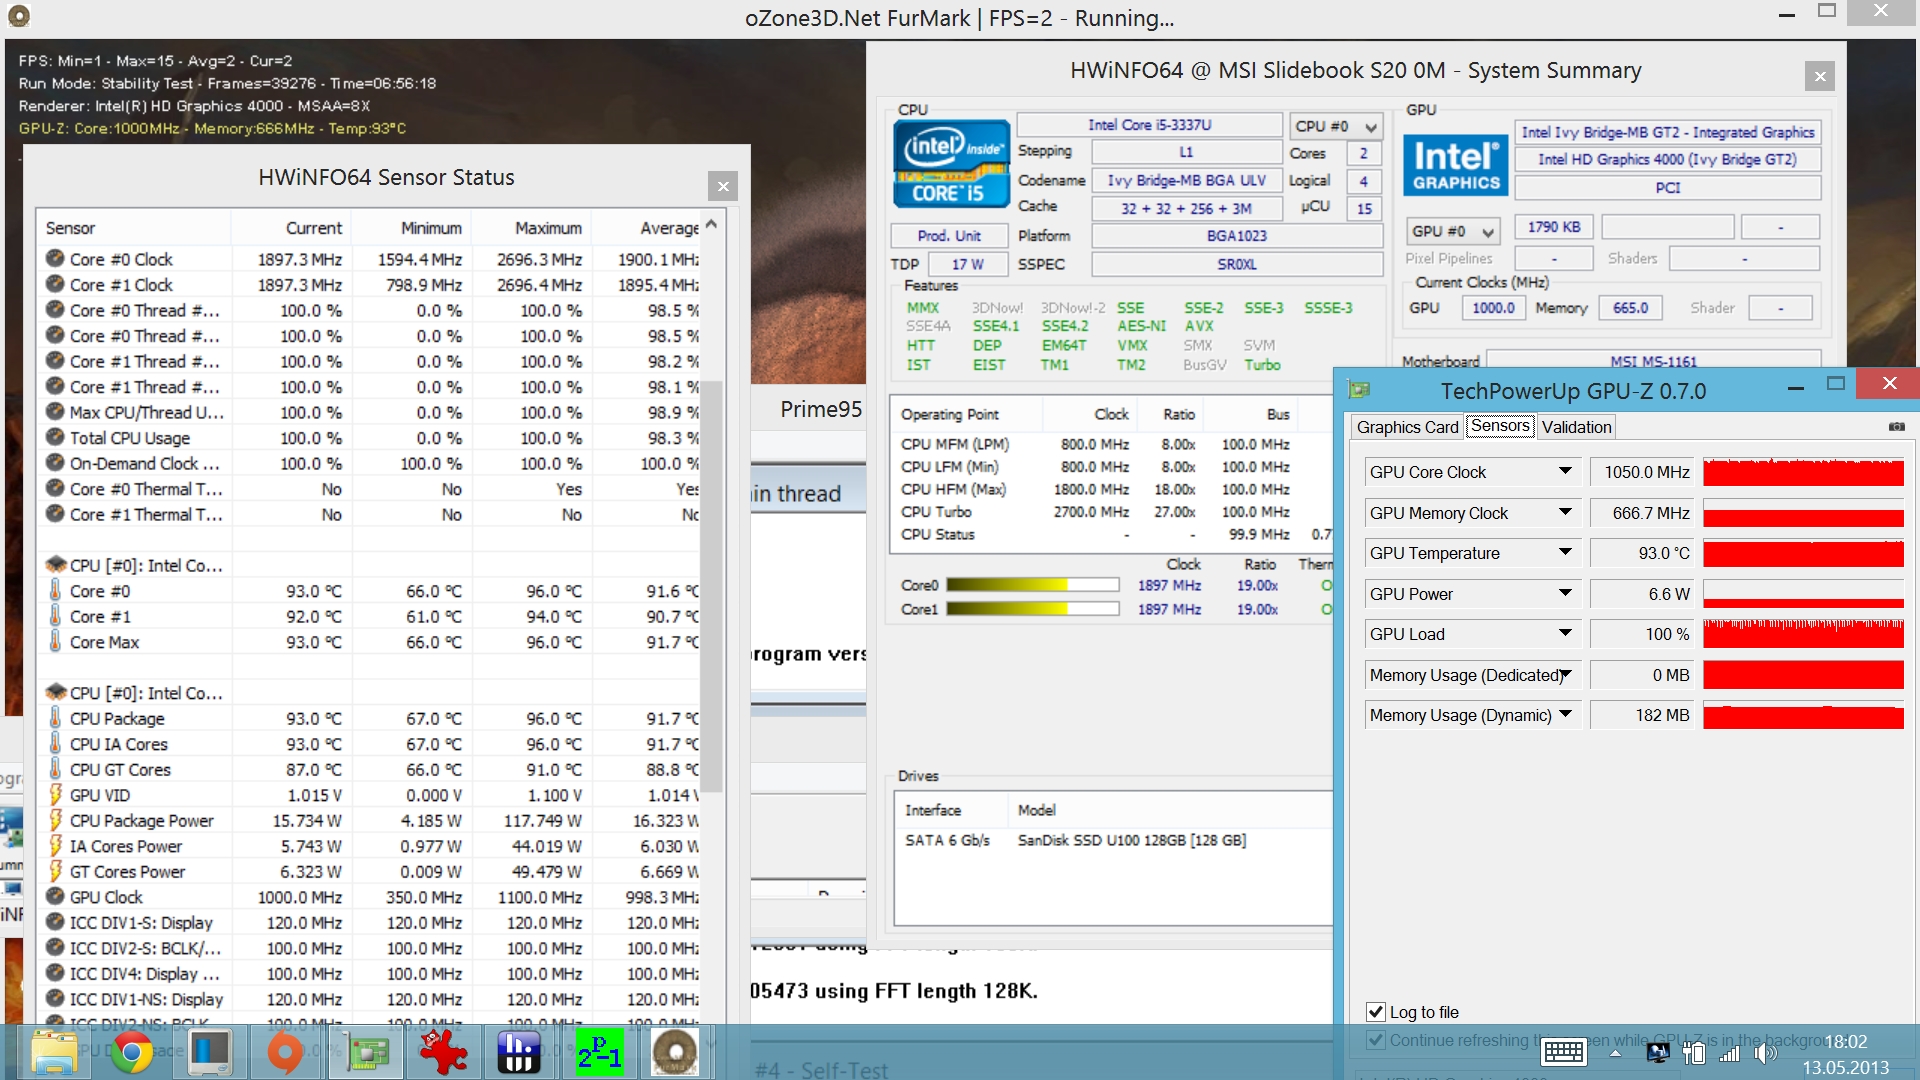Click the GPU clock 1000.0 field

pos(1493,308)
